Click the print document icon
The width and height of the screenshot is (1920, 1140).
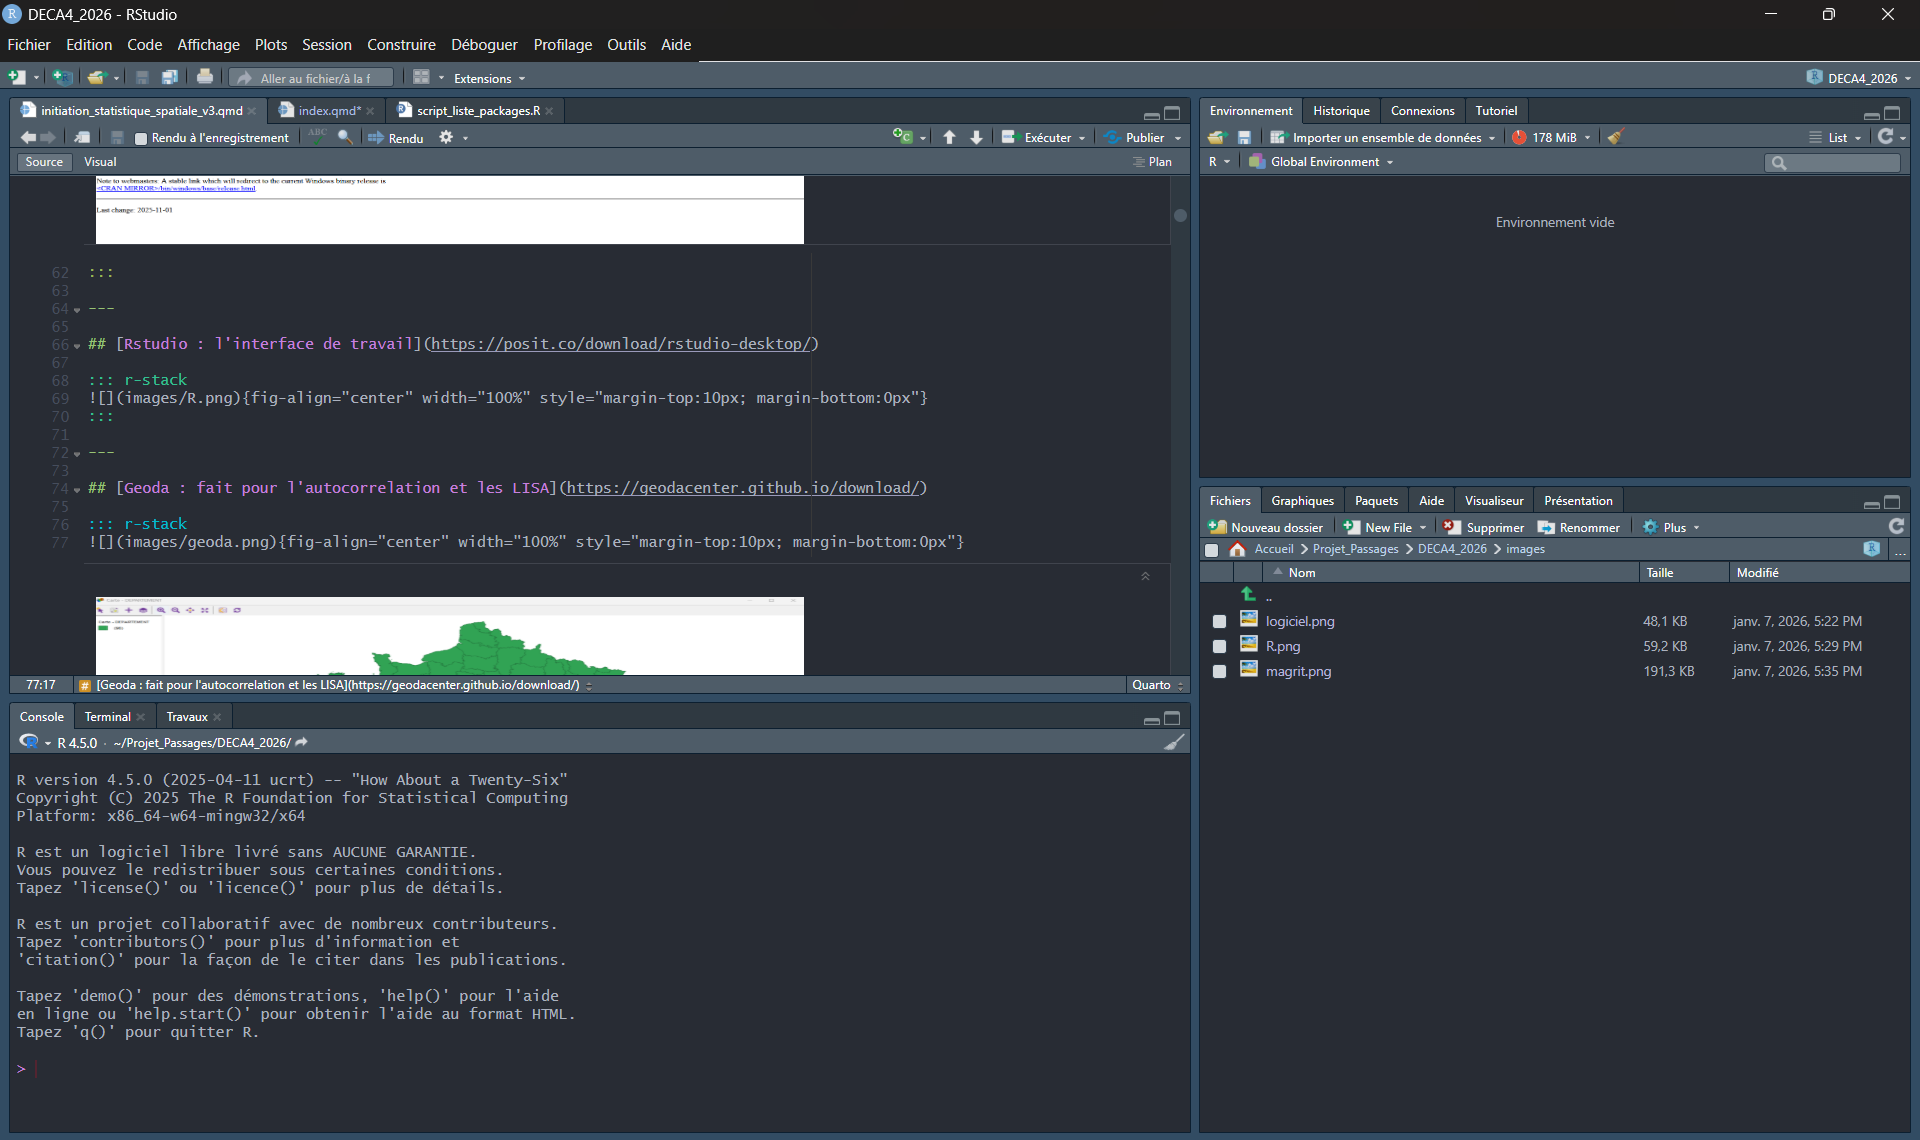click(x=204, y=77)
